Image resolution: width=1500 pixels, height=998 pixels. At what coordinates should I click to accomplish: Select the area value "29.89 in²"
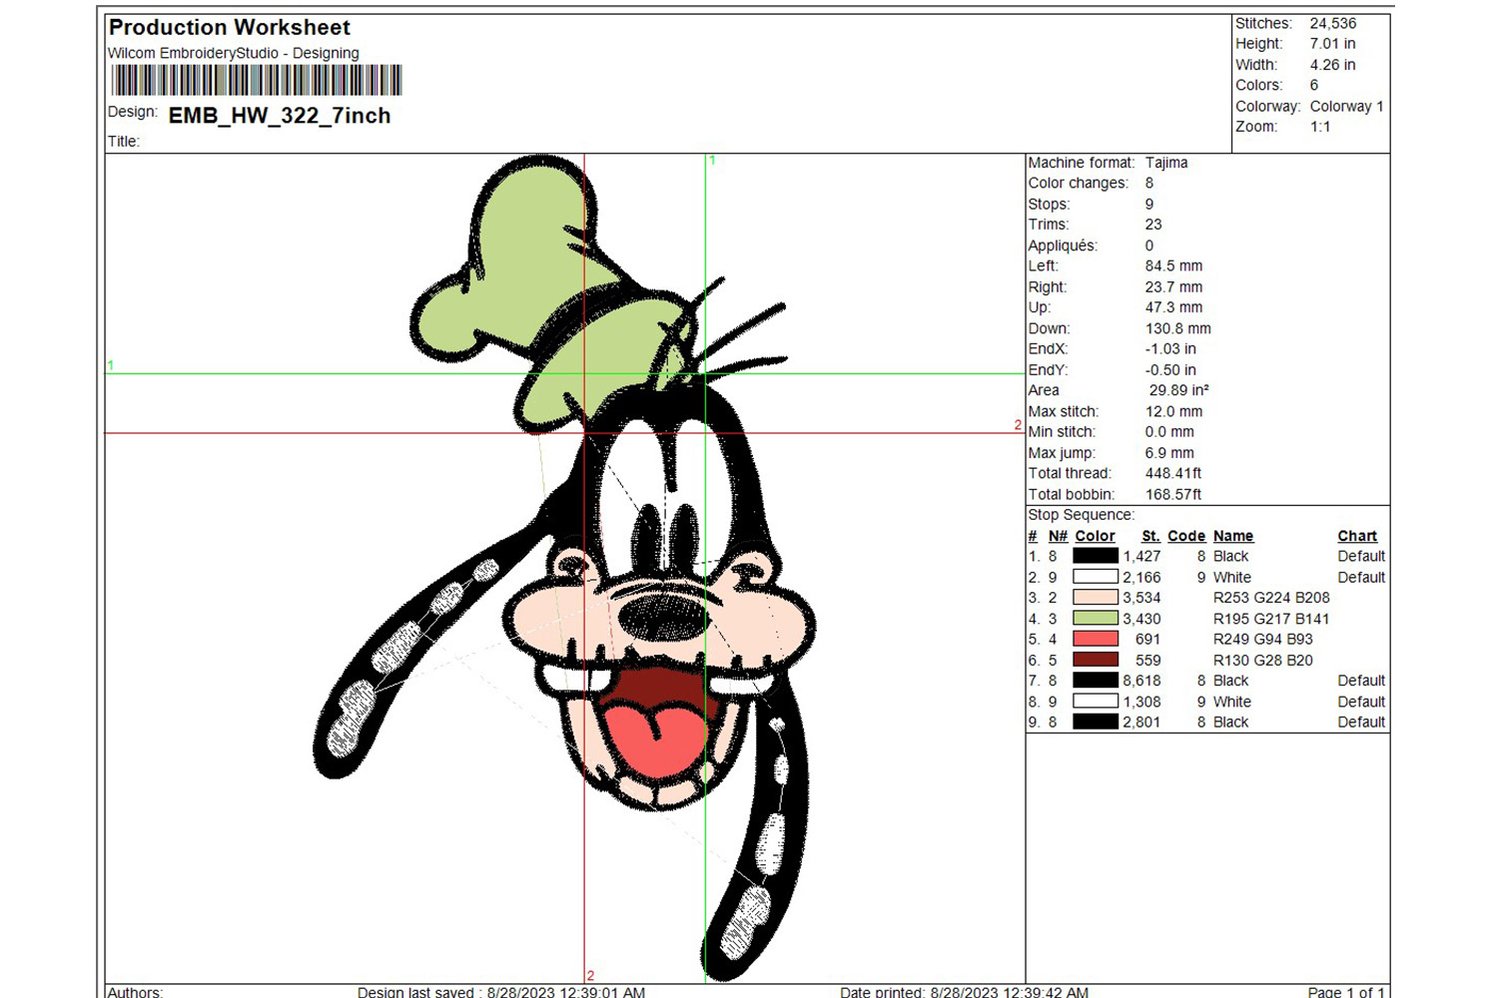pyautogui.click(x=1179, y=390)
